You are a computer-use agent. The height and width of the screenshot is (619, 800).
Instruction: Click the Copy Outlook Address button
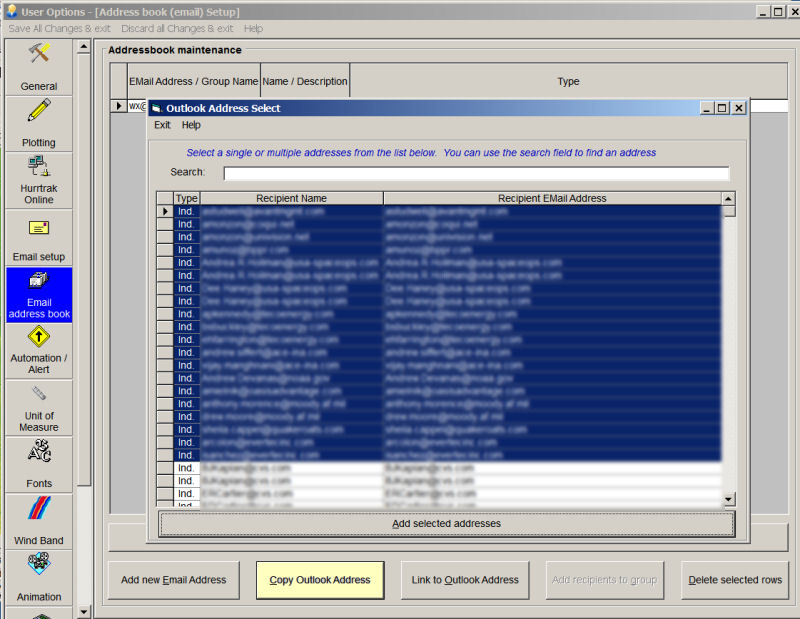[320, 580]
